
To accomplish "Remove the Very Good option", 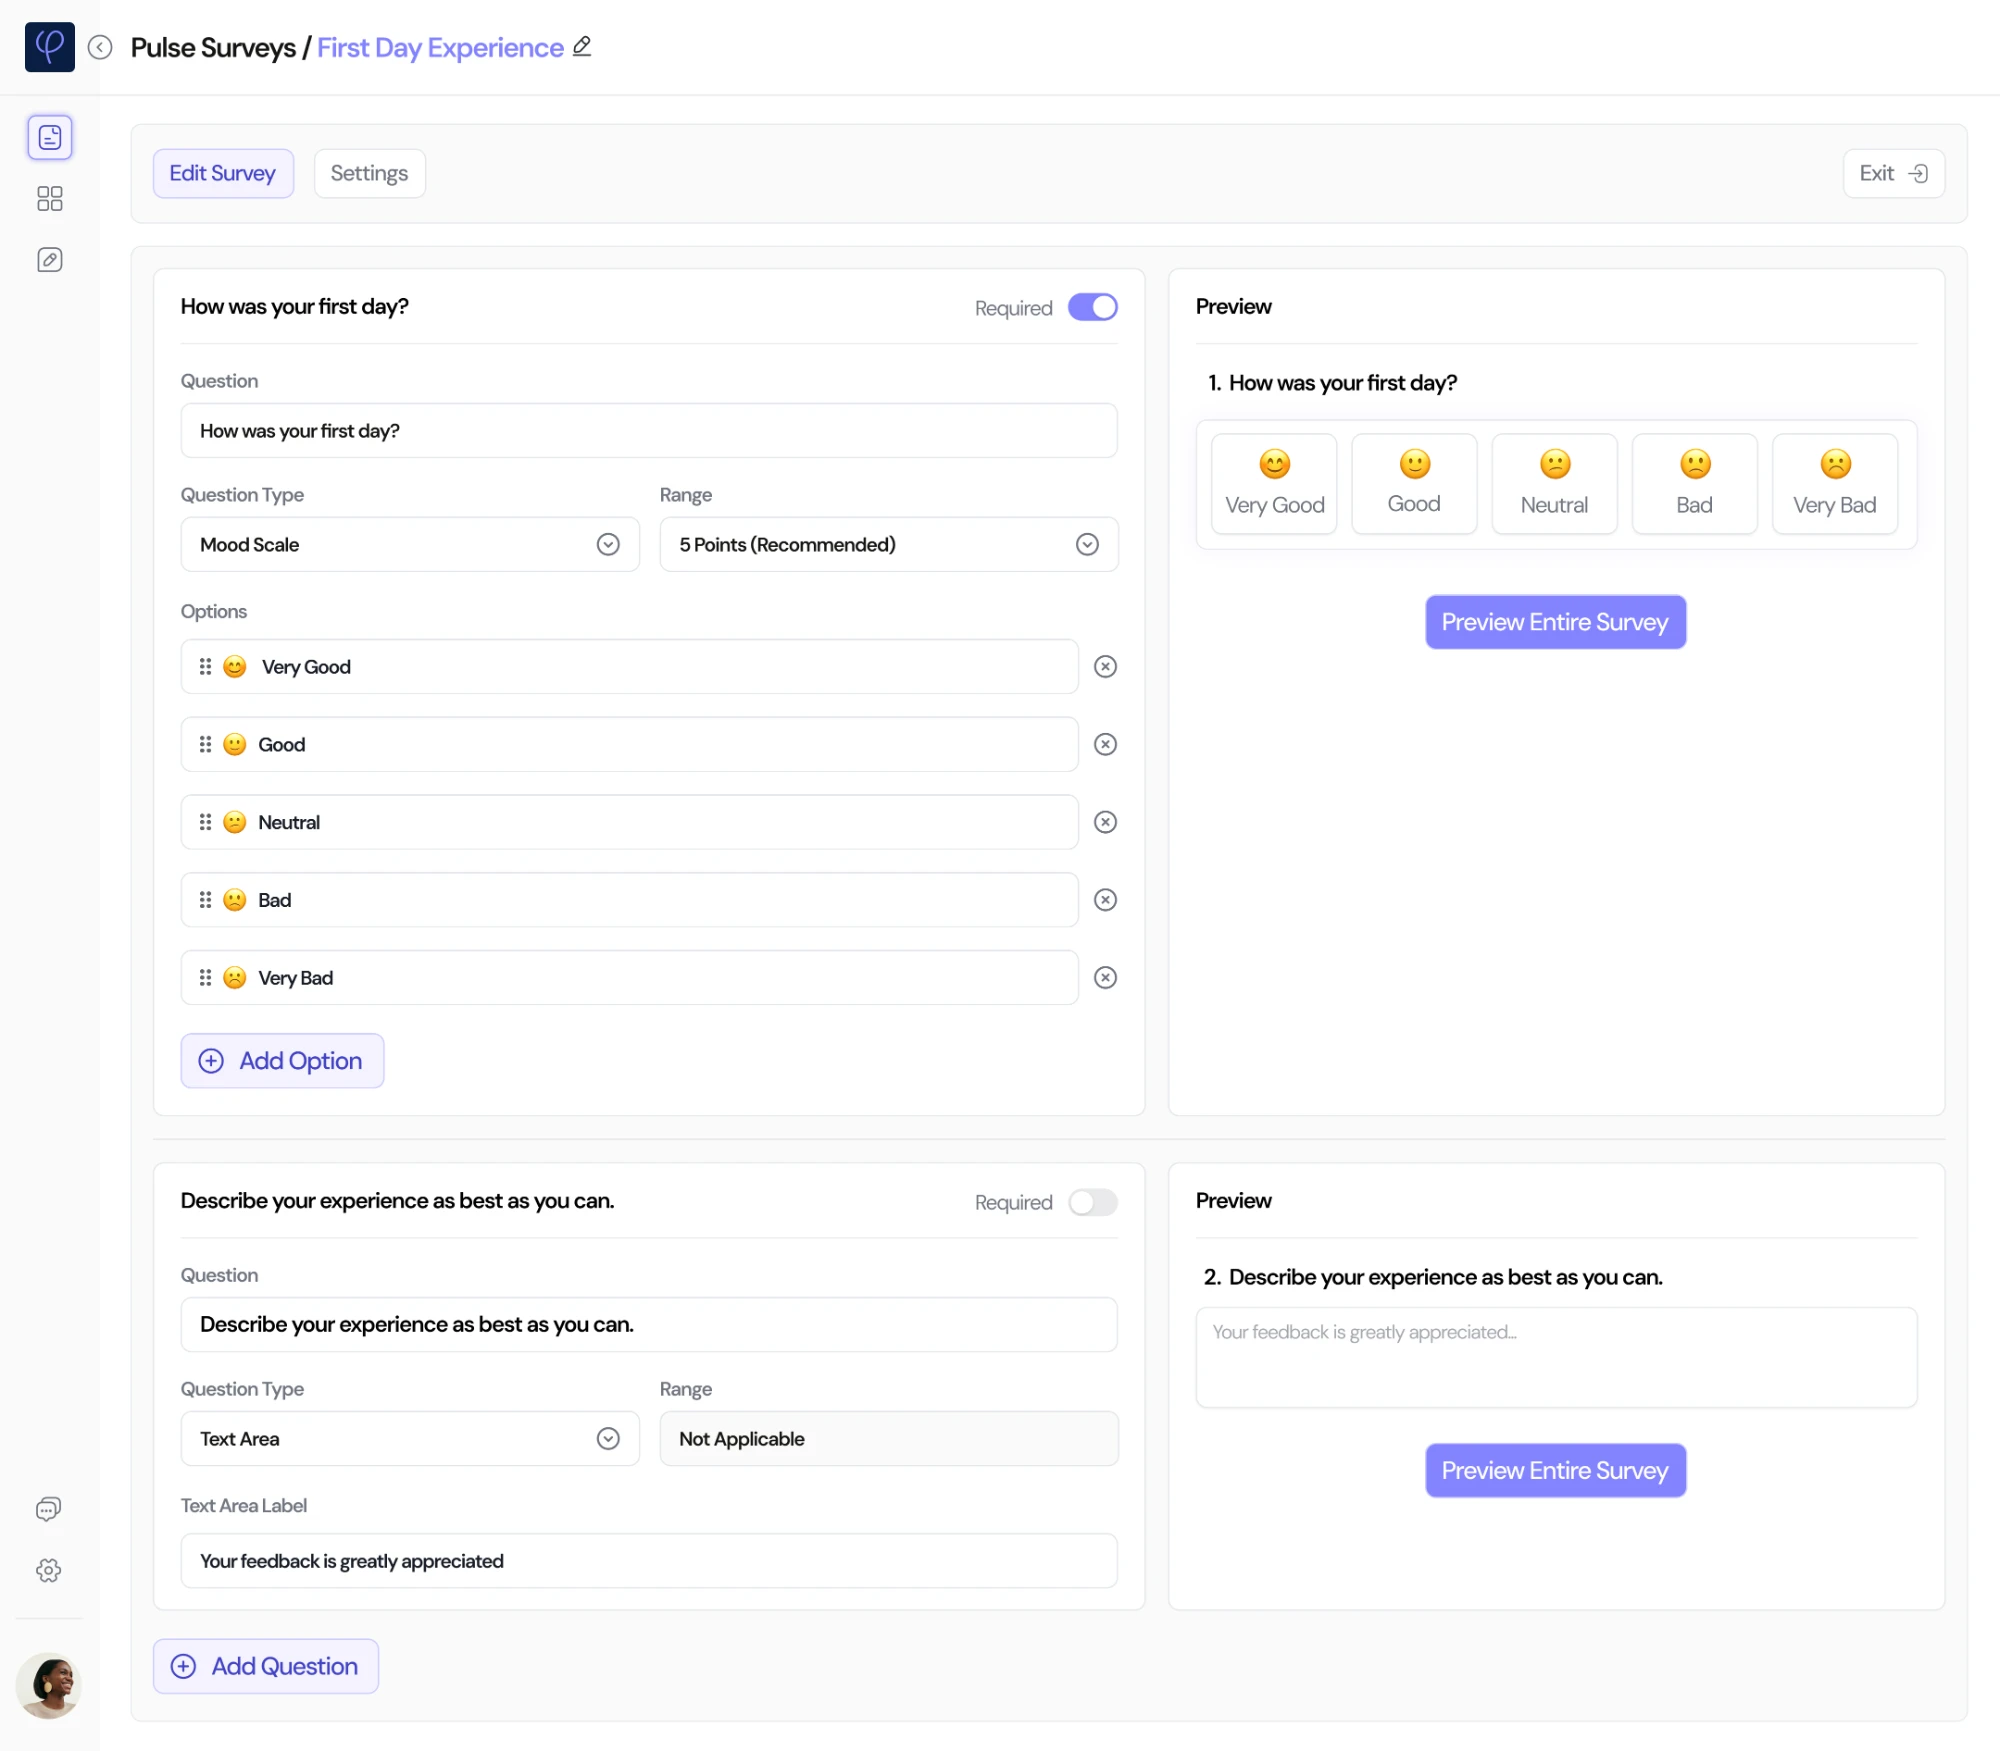I will pyautogui.click(x=1105, y=667).
